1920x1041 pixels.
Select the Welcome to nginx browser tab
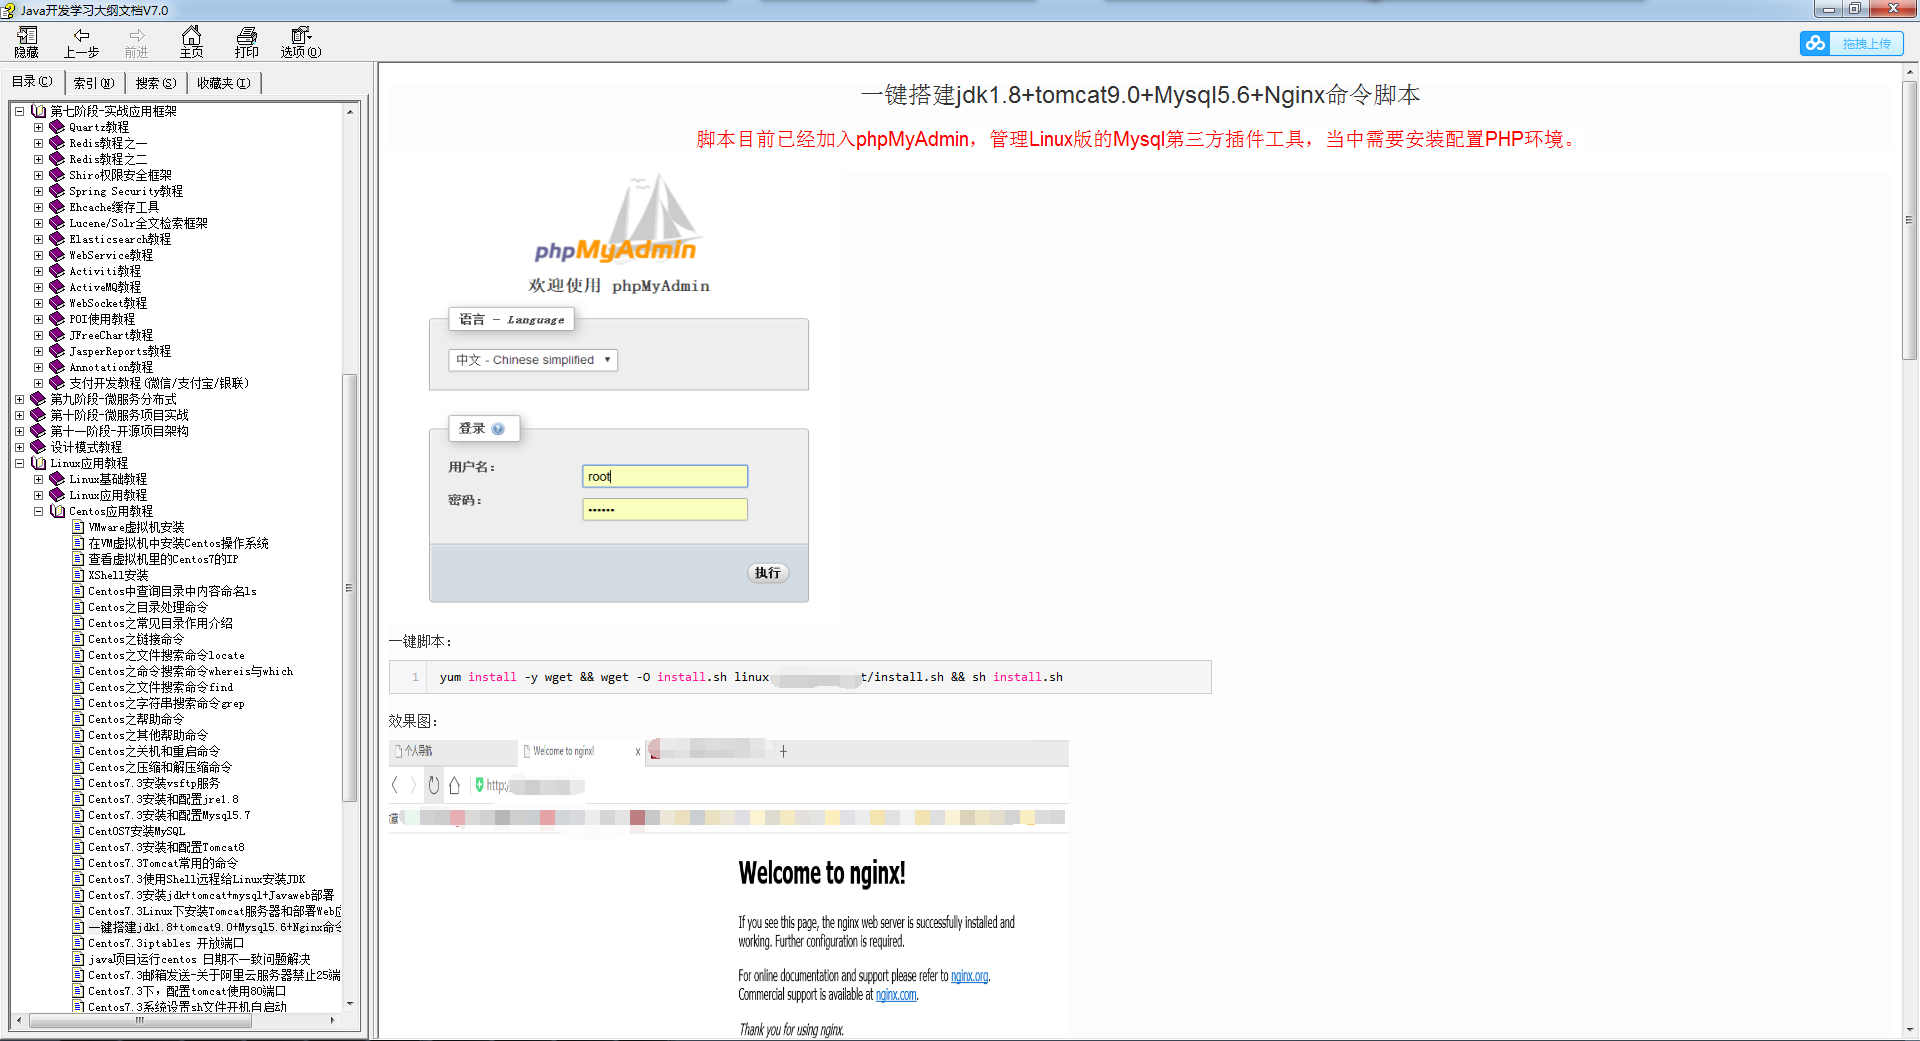pos(580,751)
